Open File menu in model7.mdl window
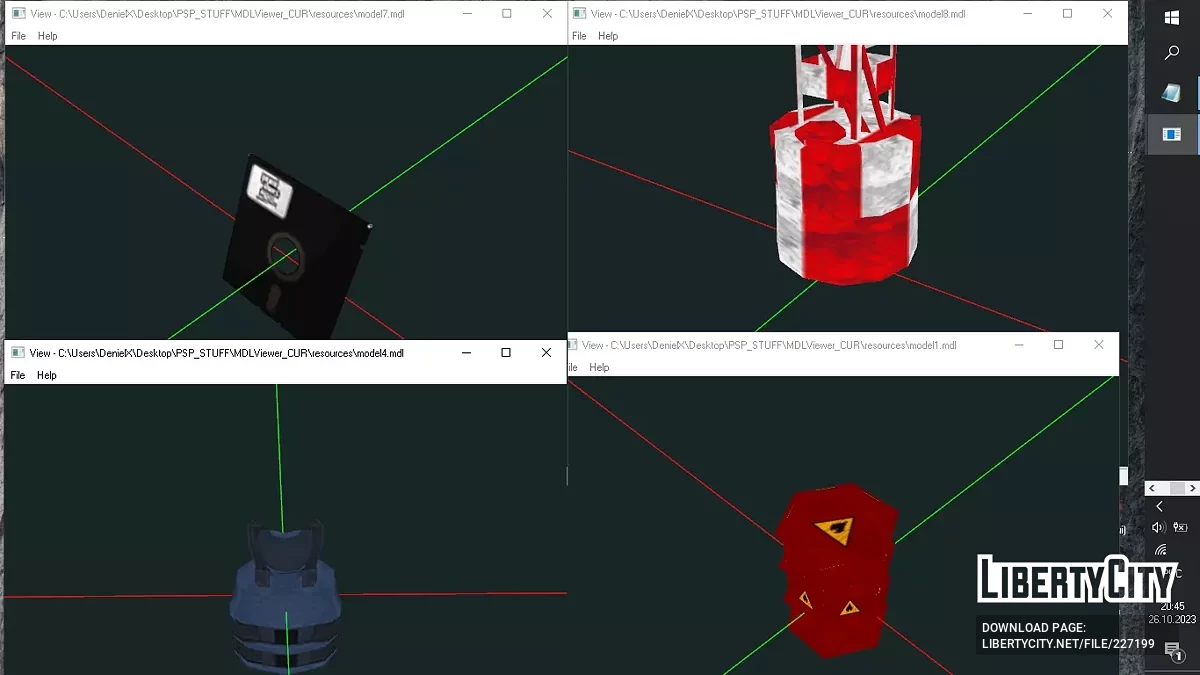1200x675 pixels. tap(18, 36)
